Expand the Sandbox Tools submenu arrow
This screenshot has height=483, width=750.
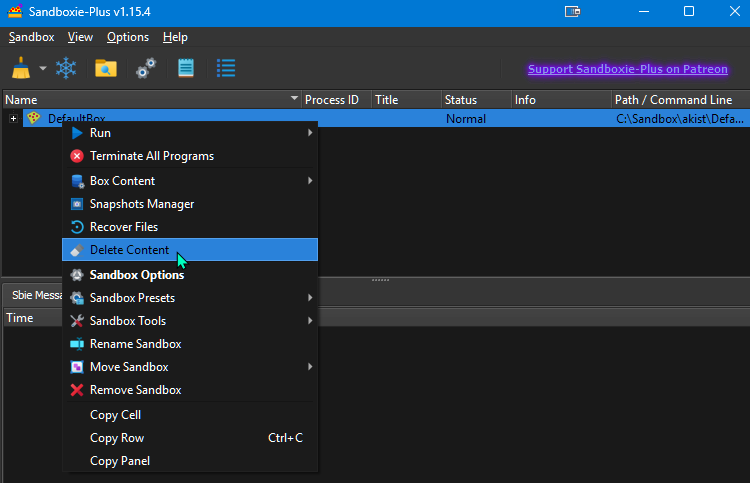310,320
